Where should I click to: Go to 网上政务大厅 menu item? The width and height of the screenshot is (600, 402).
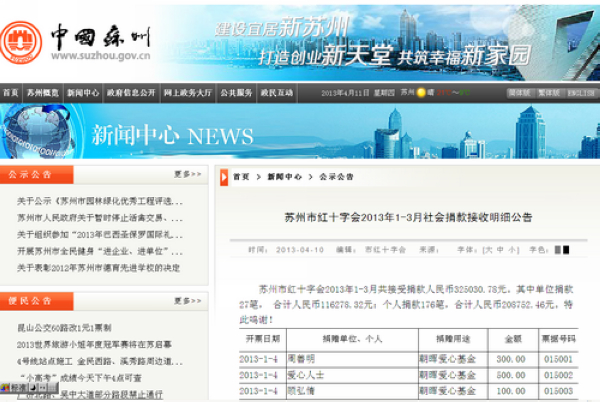click(x=187, y=93)
